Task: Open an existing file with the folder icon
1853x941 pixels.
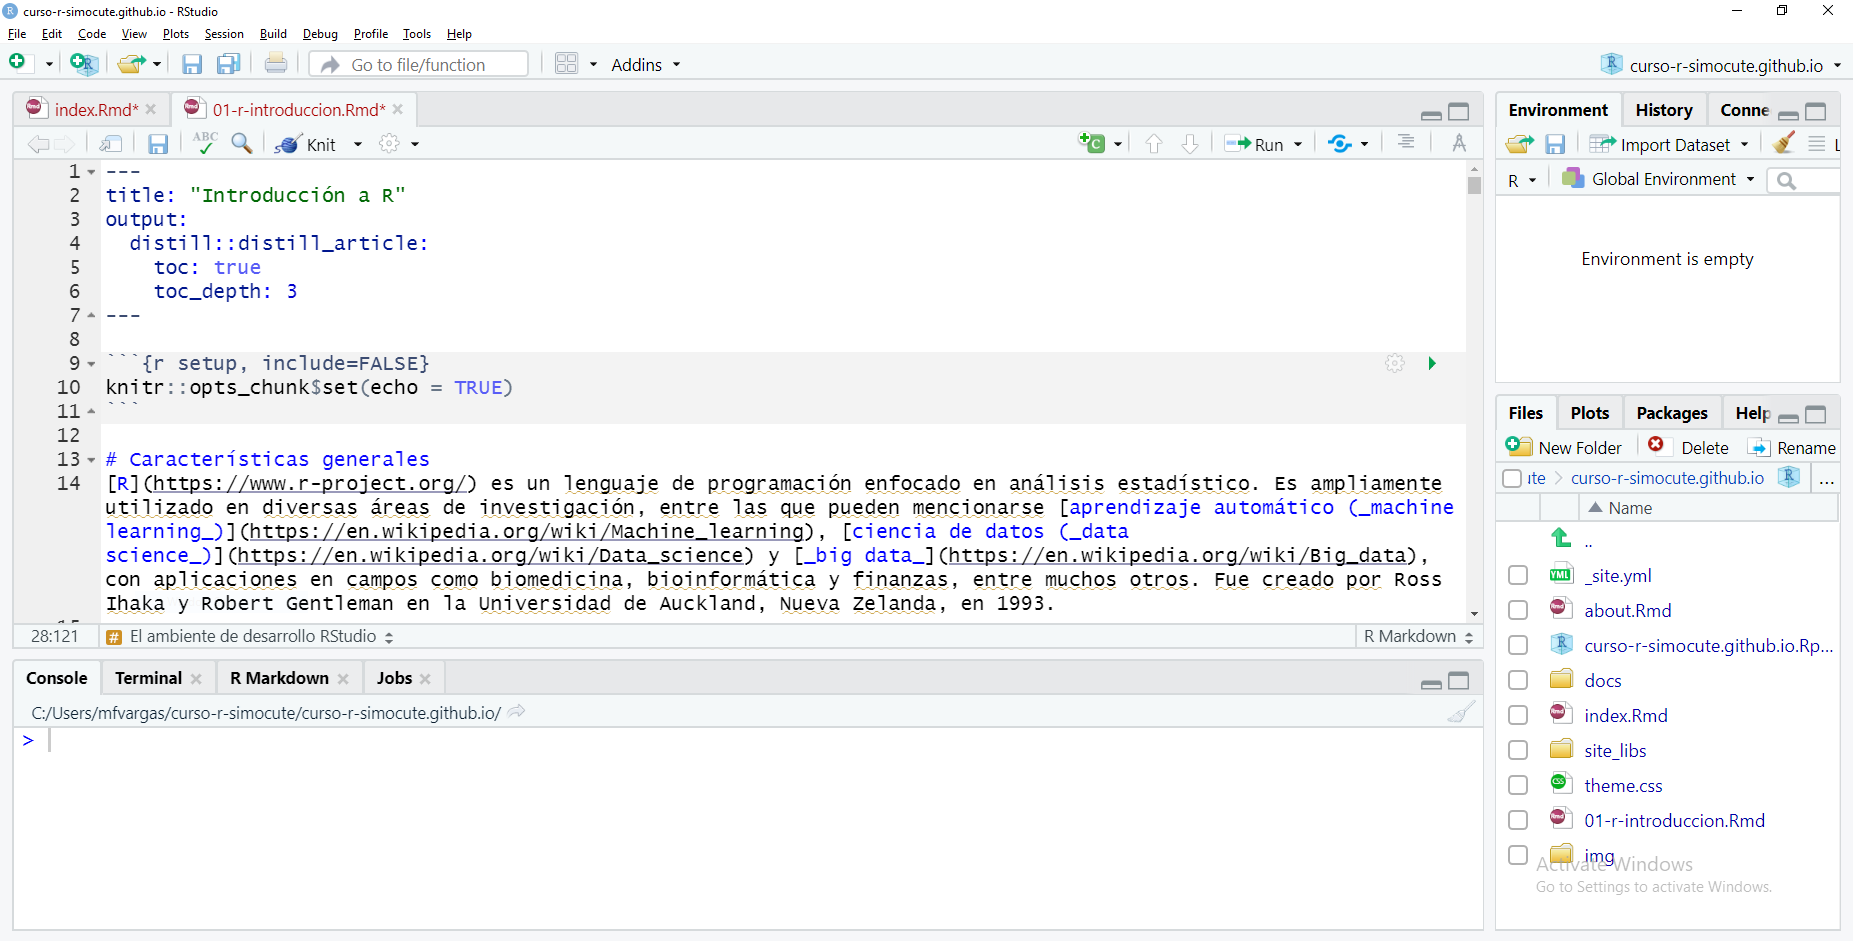Action: click(130, 64)
